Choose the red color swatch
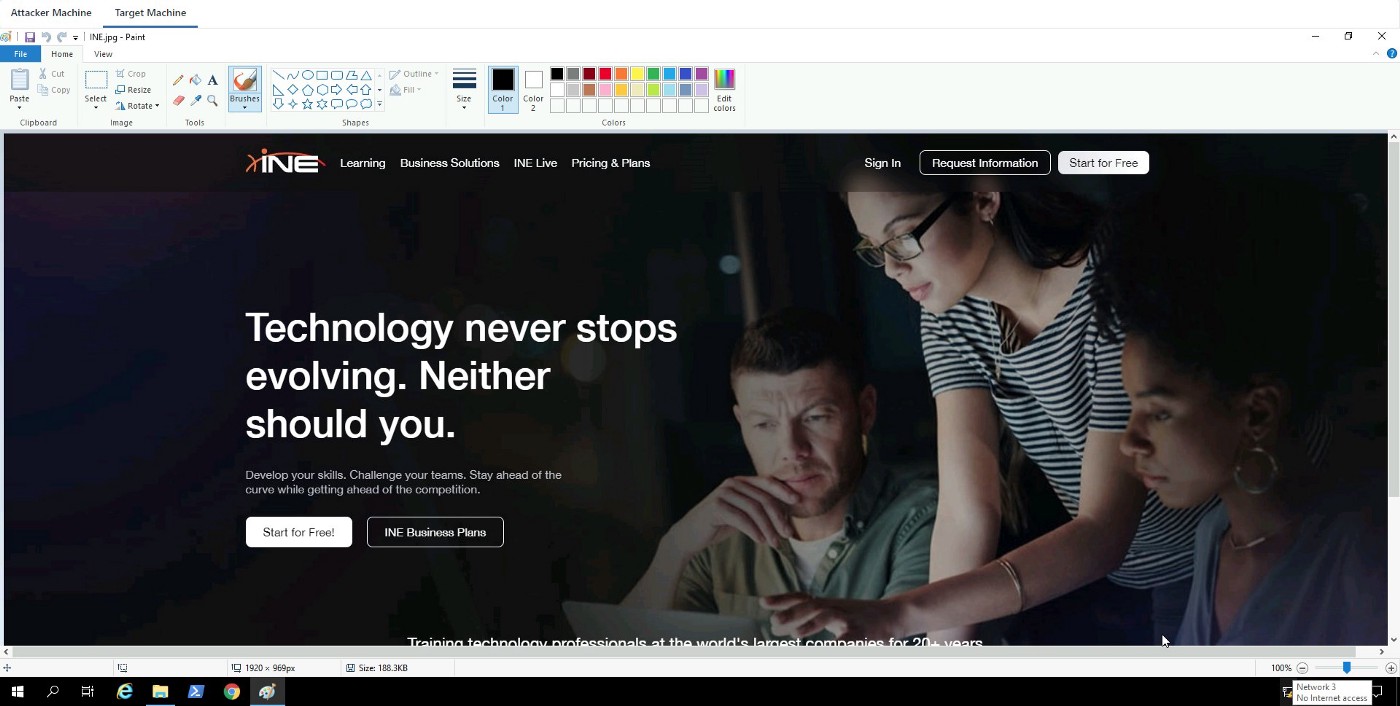 coord(605,74)
